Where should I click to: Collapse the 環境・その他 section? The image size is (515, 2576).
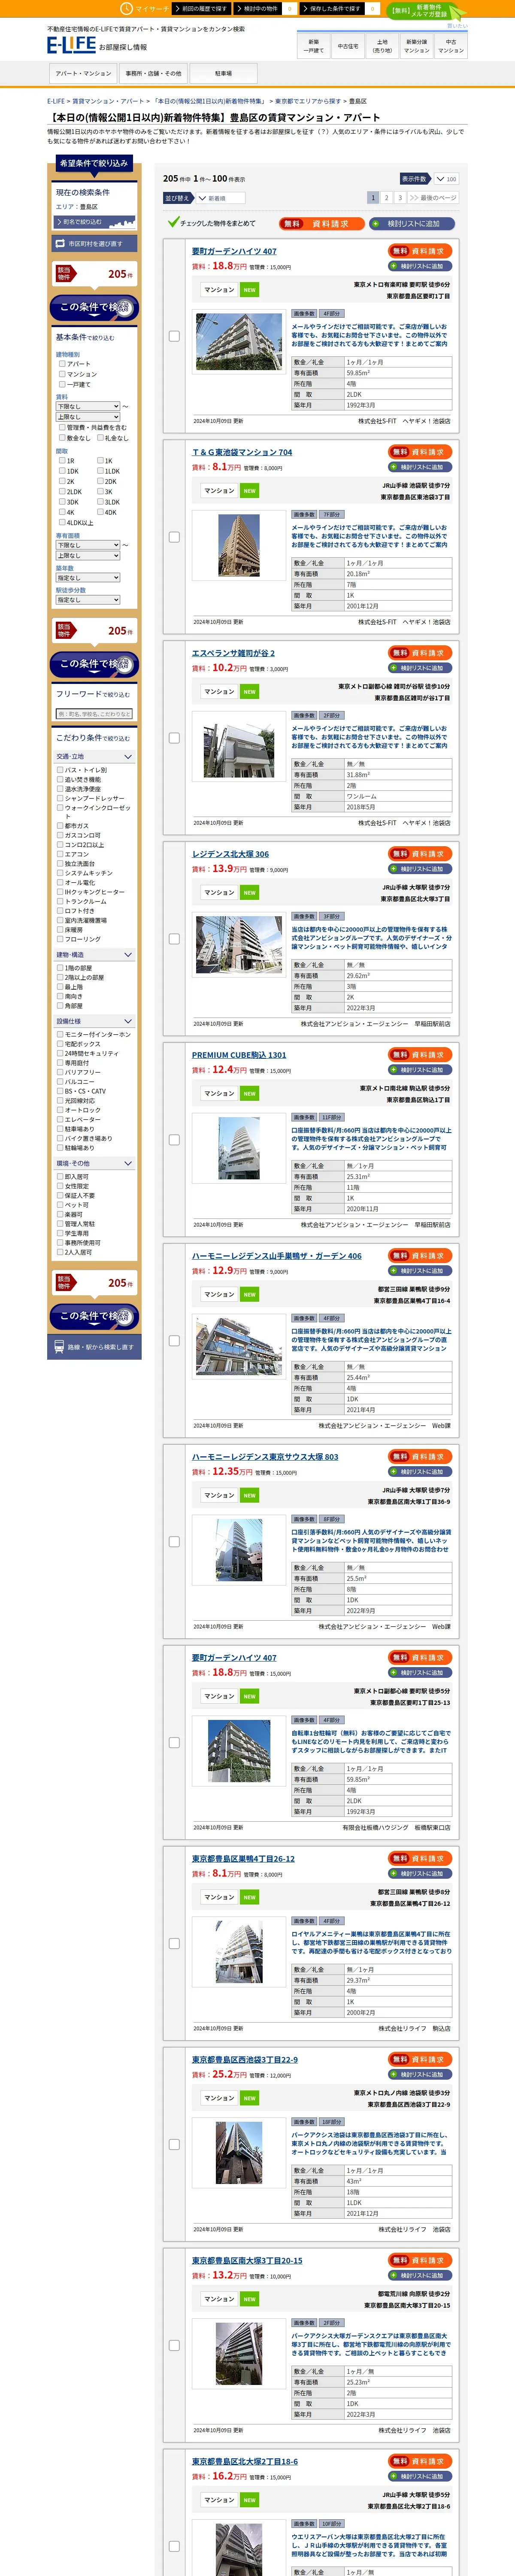(x=95, y=1163)
